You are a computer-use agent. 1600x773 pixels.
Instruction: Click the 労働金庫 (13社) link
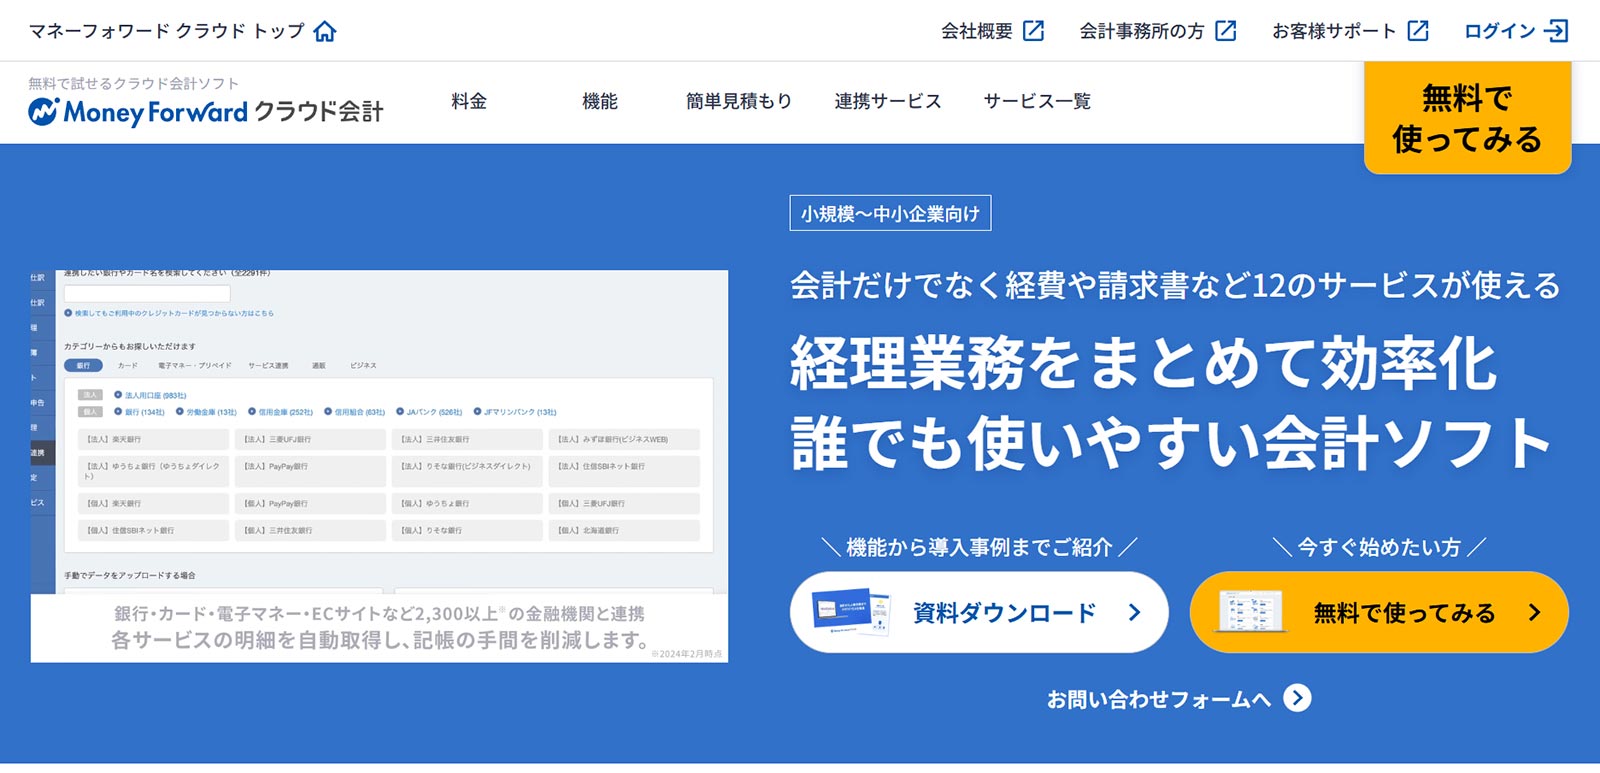tap(207, 412)
